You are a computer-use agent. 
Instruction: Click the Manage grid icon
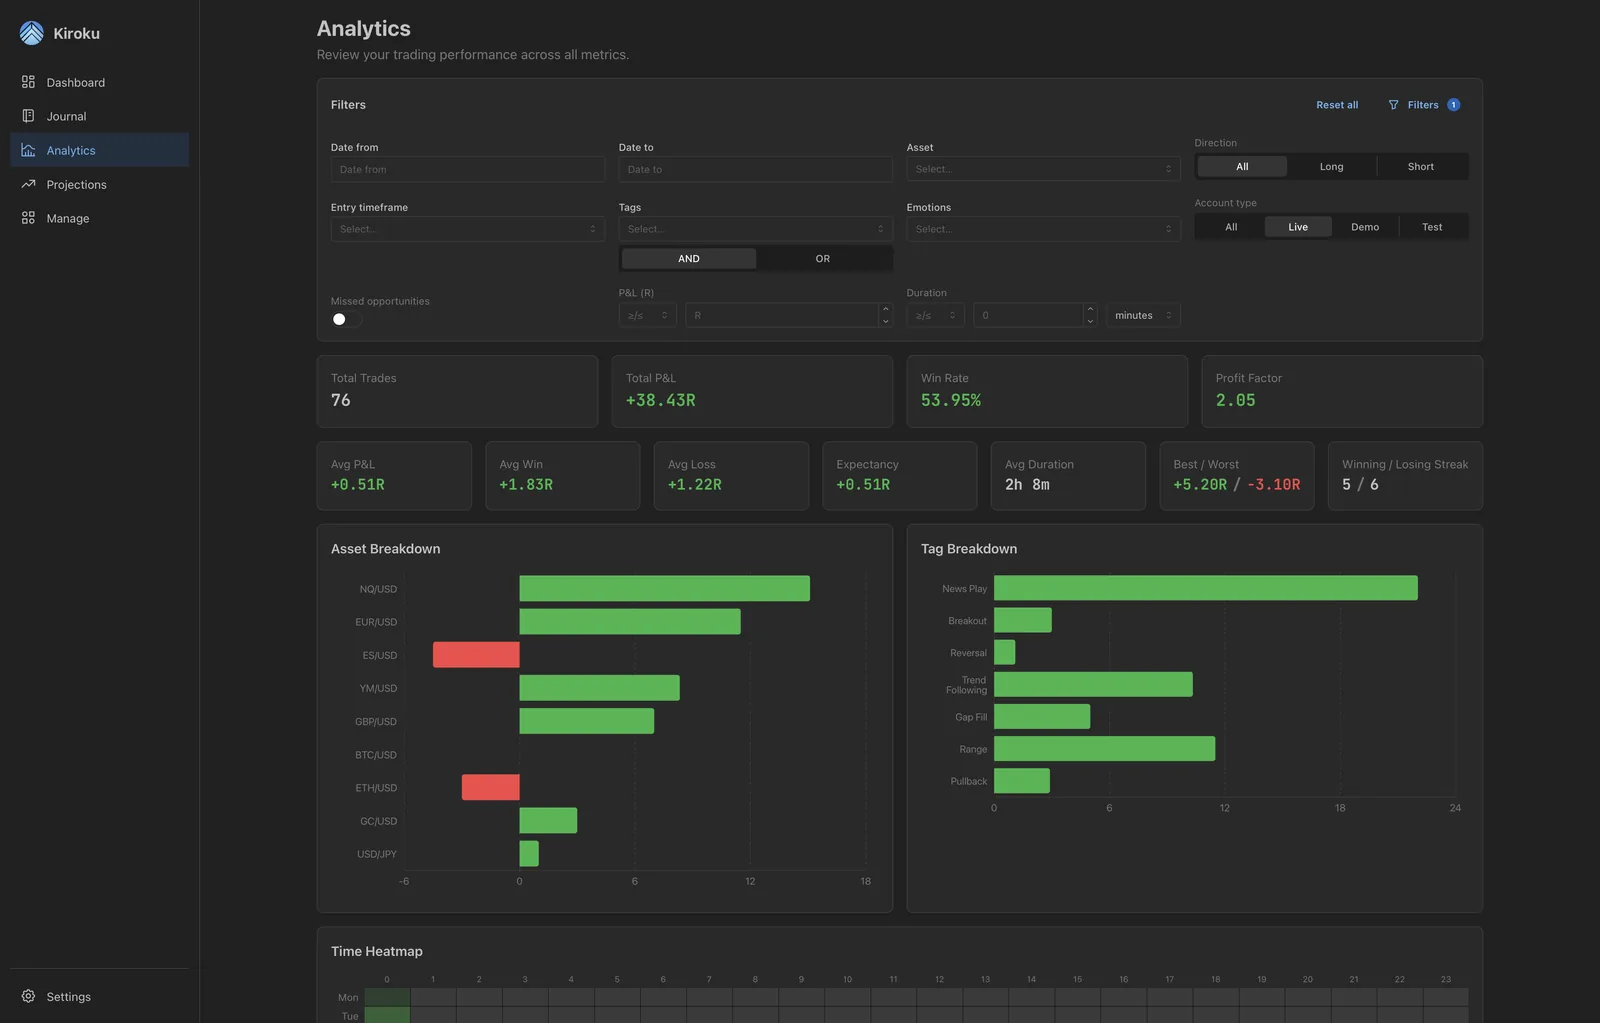click(x=28, y=218)
